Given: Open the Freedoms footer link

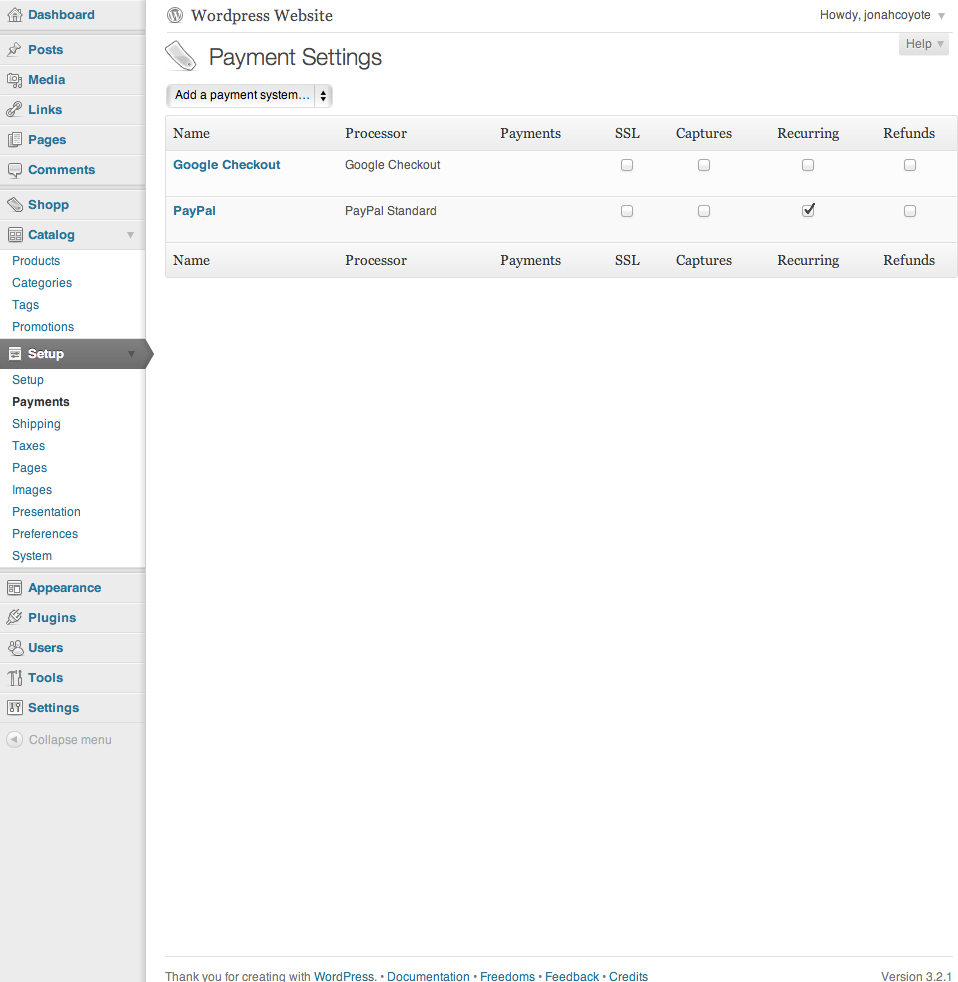Looking at the screenshot, I should point(507,976).
